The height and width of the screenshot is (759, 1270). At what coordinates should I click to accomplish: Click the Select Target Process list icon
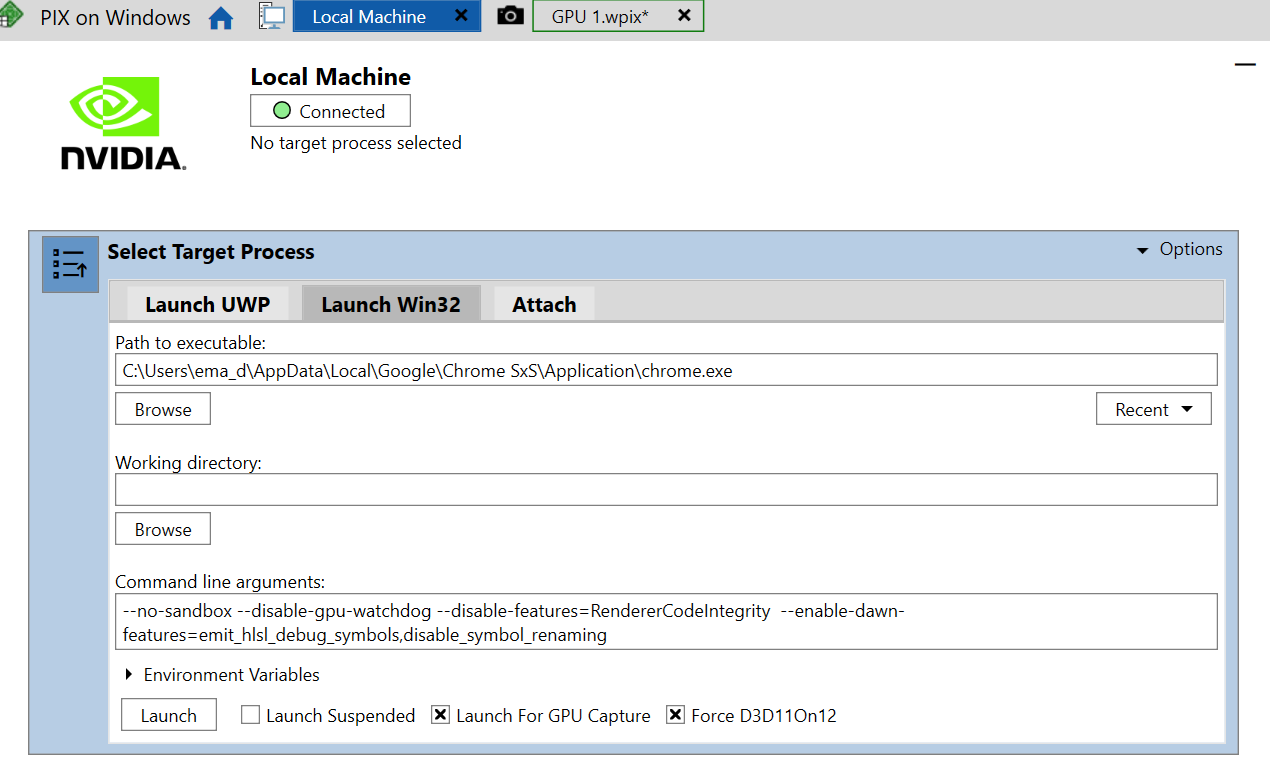coord(70,265)
